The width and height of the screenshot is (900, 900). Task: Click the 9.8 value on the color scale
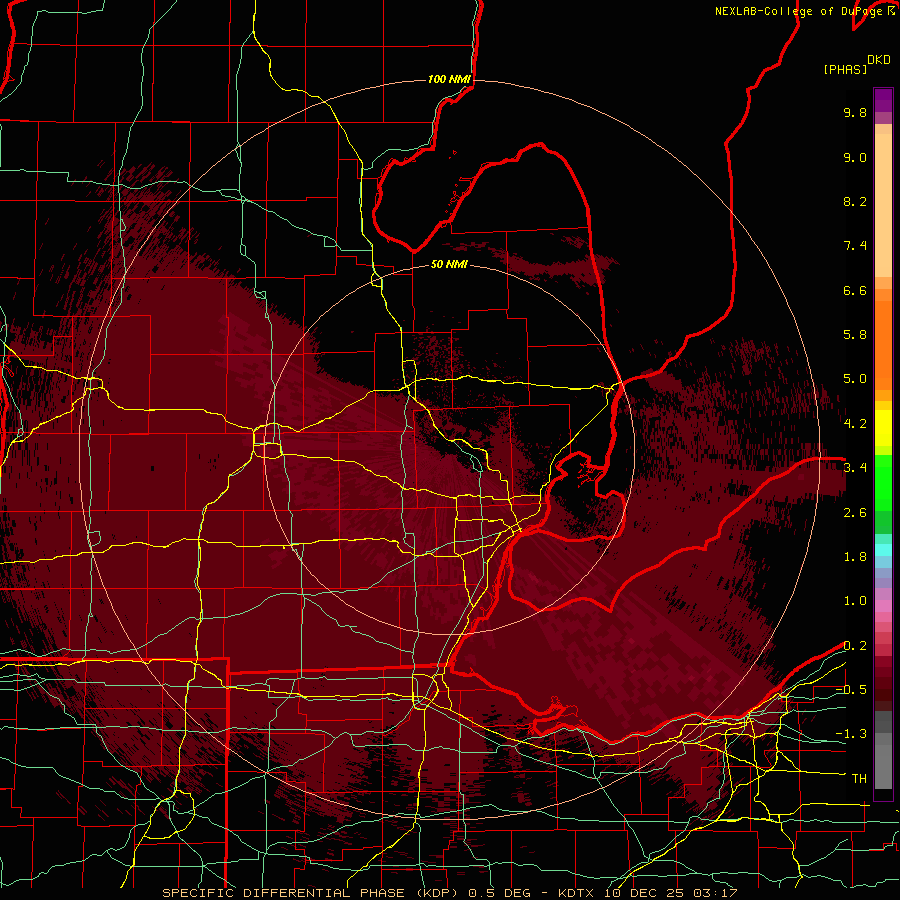[x=855, y=112]
